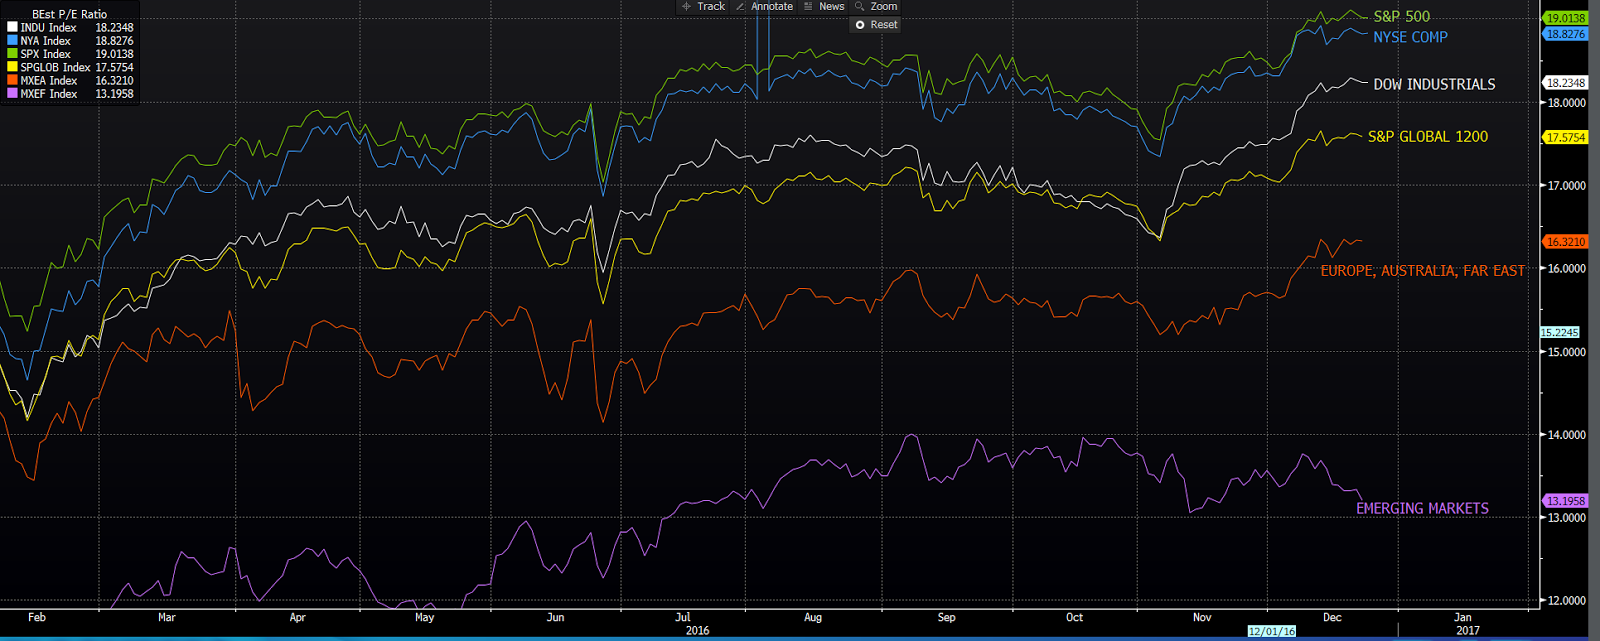Click the May label on time axis
1600x641 pixels.
coord(424,618)
